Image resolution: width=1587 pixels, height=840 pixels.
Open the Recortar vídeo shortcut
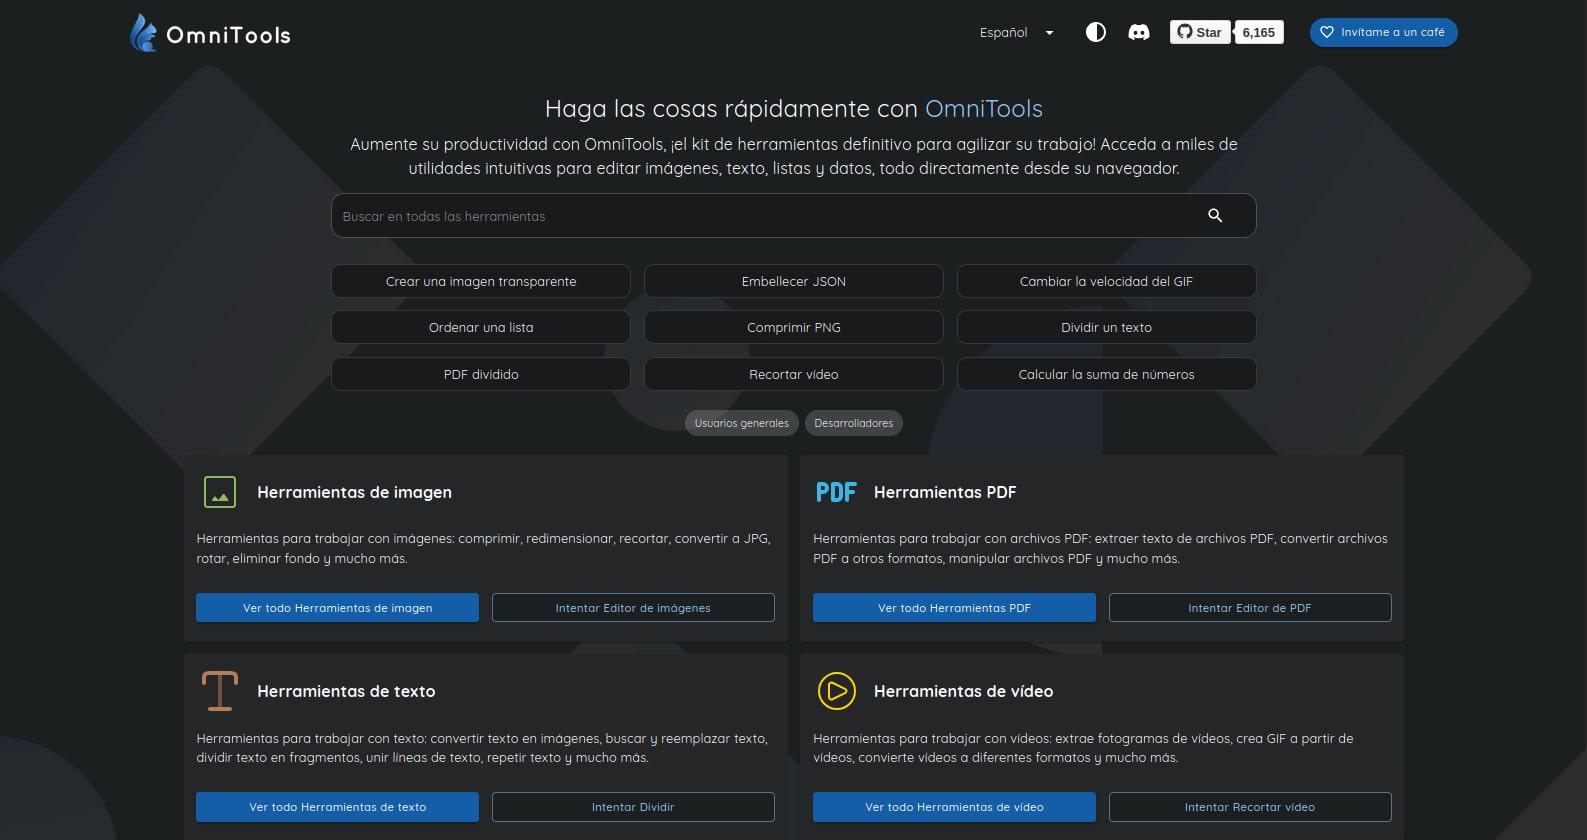(793, 374)
